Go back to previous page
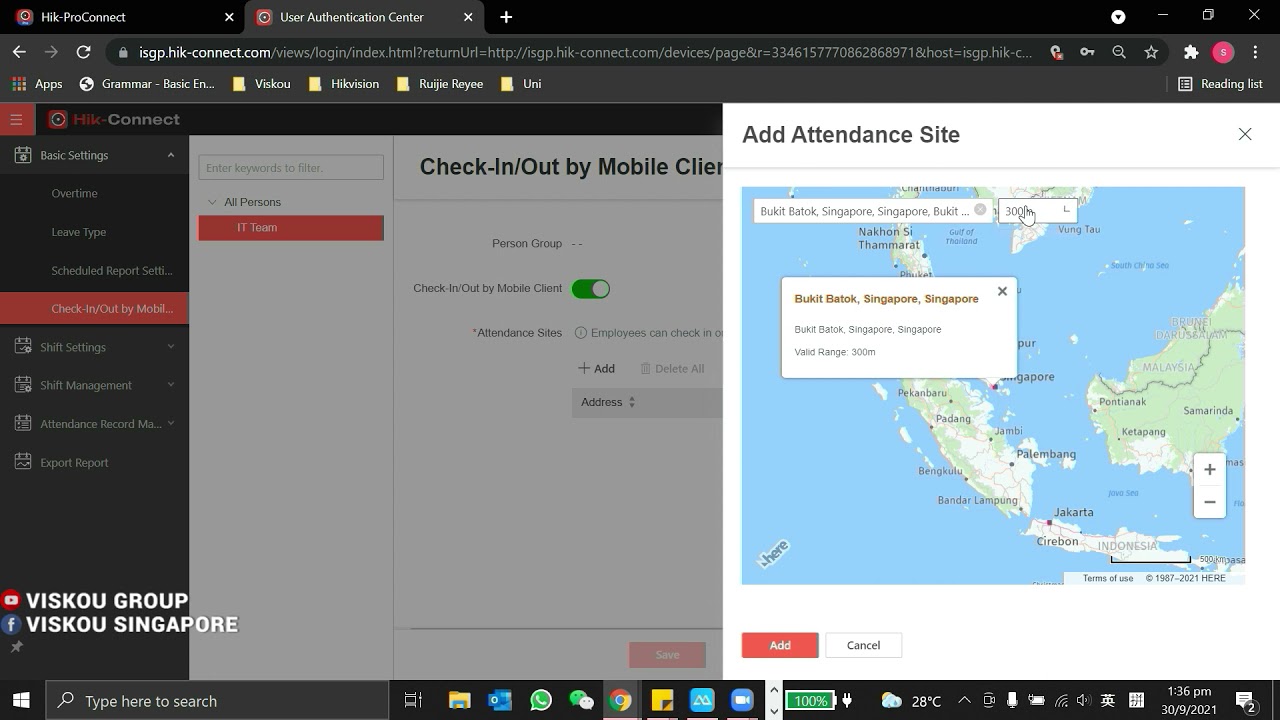The height and width of the screenshot is (720, 1280). coord(19,52)
